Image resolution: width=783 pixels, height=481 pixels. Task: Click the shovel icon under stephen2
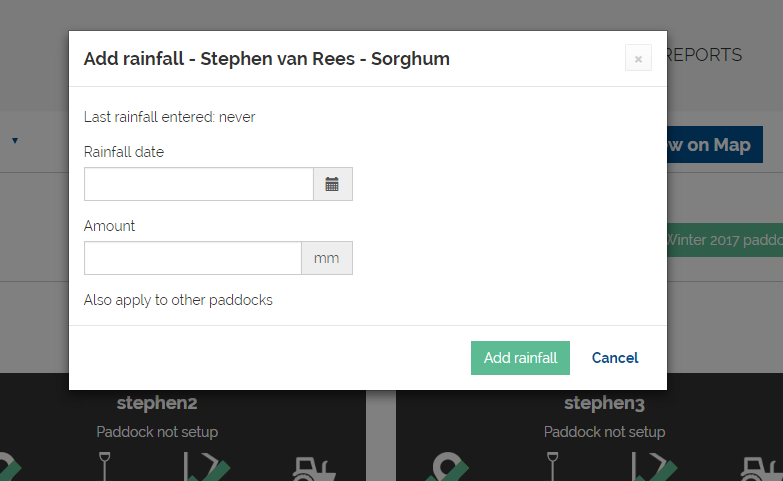click(107, 466)
